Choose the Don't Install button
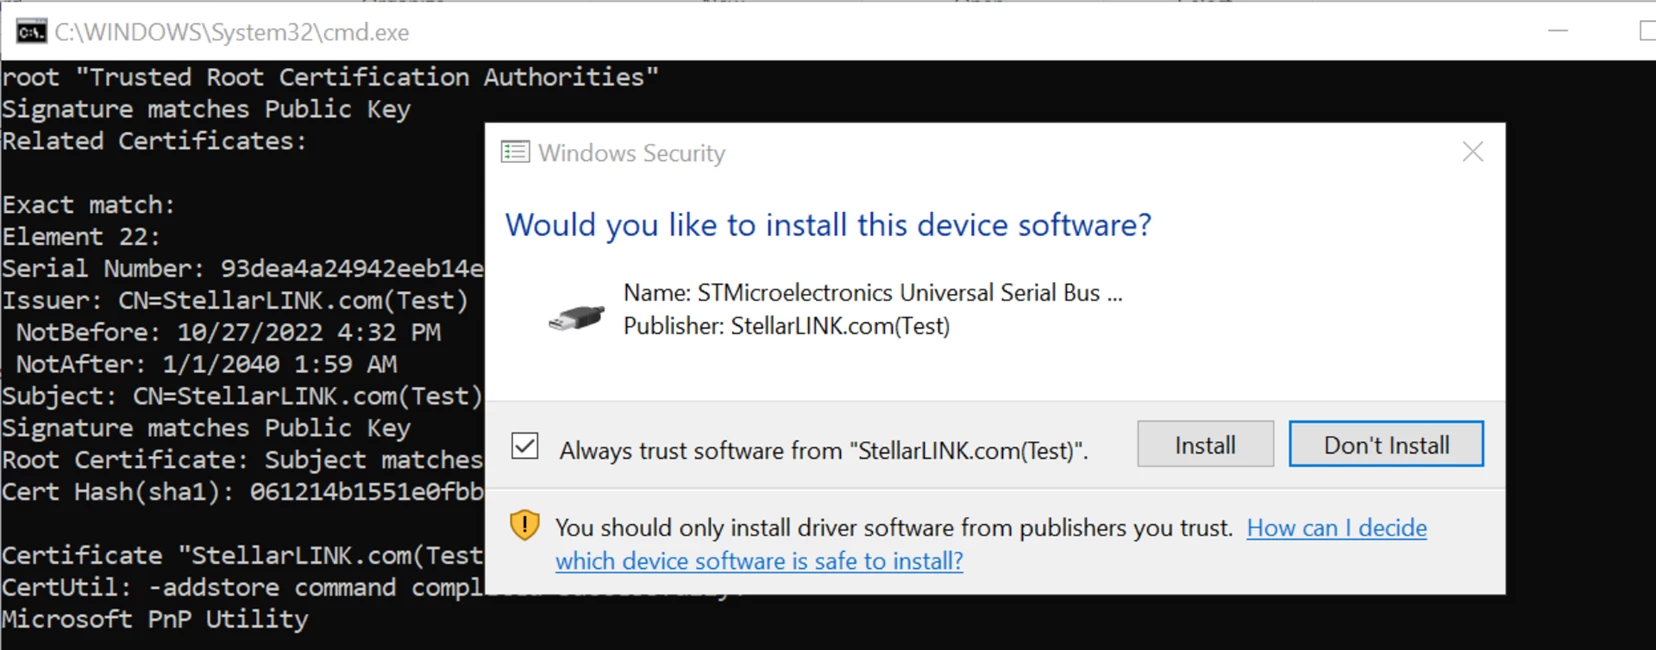The width and height of the screenshot is (1656, 650). (x=1386, y=444)
